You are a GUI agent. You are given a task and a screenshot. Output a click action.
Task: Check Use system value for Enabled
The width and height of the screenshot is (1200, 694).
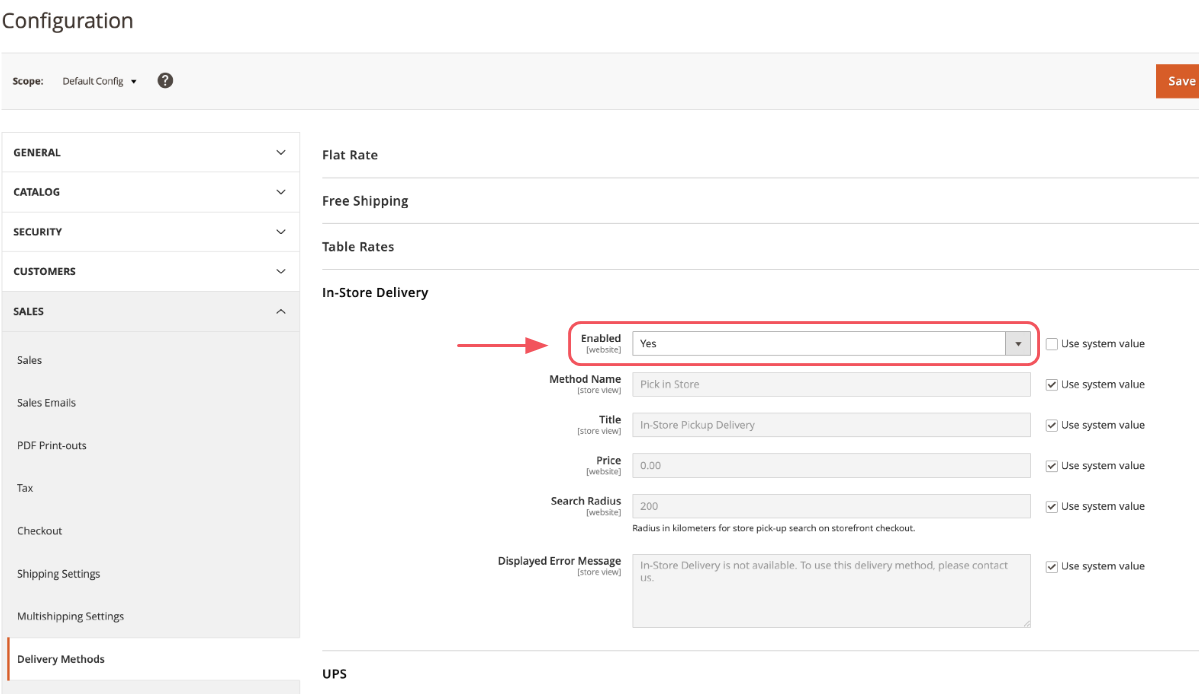pos(1051,343)
